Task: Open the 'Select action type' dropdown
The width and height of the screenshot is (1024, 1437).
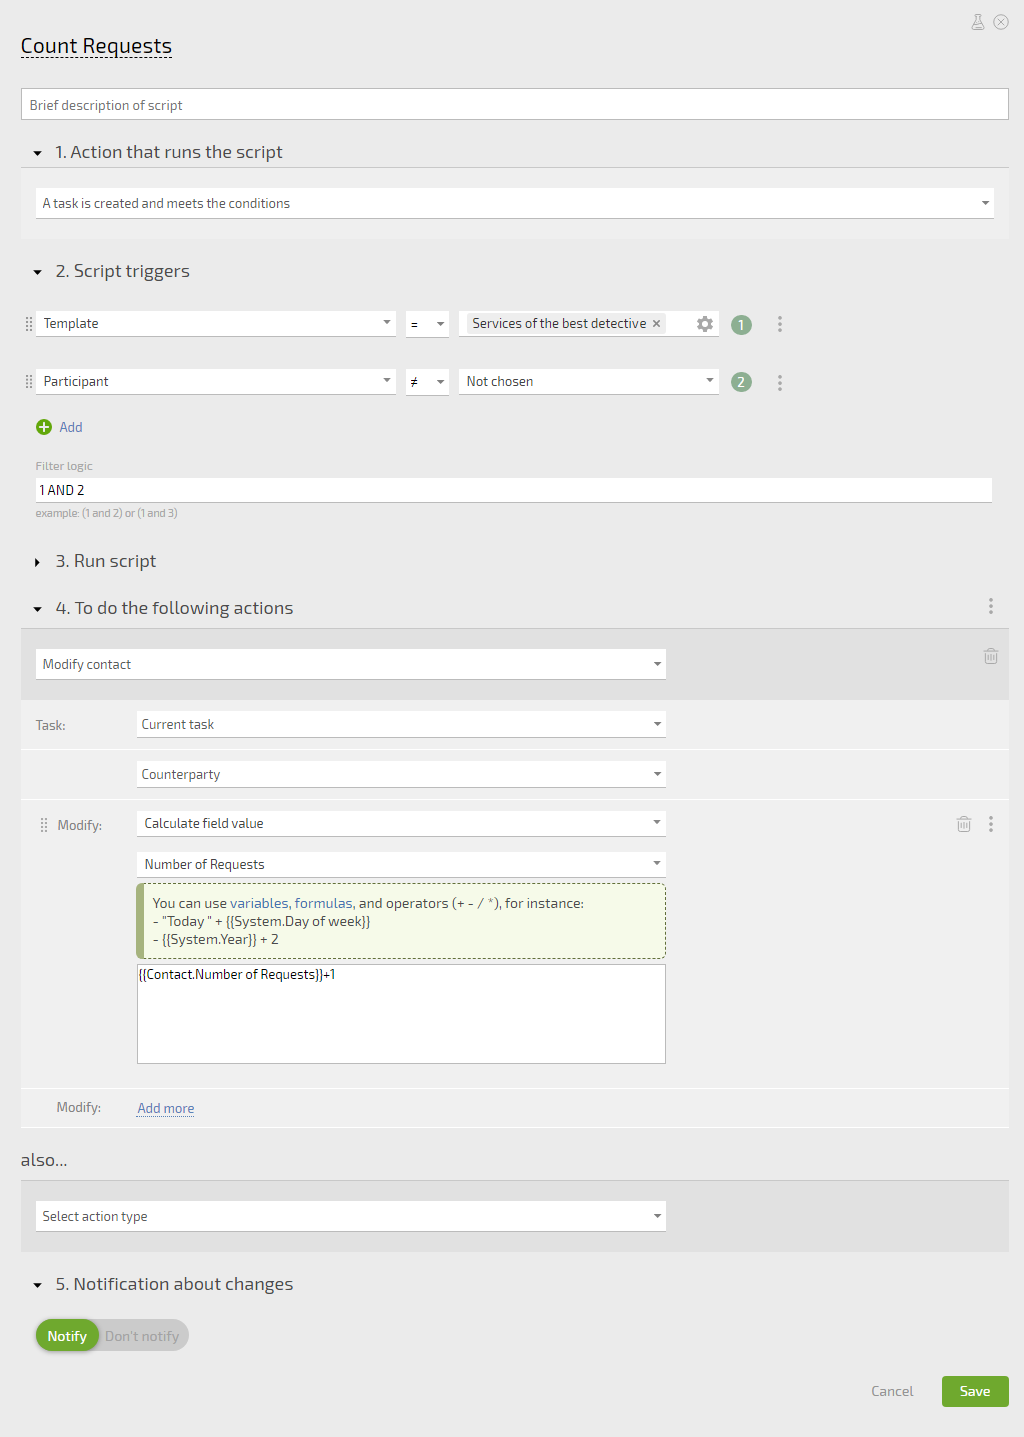Action: pos(351,1216)
